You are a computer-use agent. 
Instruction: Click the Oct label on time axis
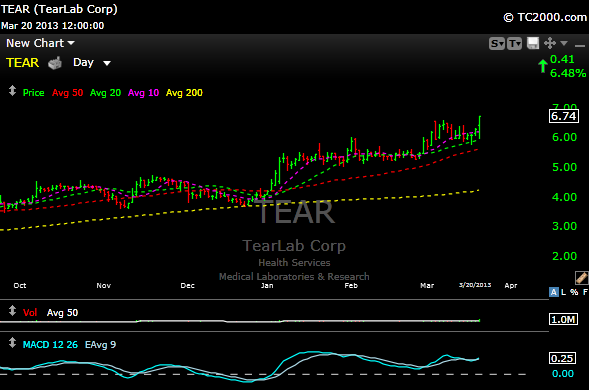20,286
